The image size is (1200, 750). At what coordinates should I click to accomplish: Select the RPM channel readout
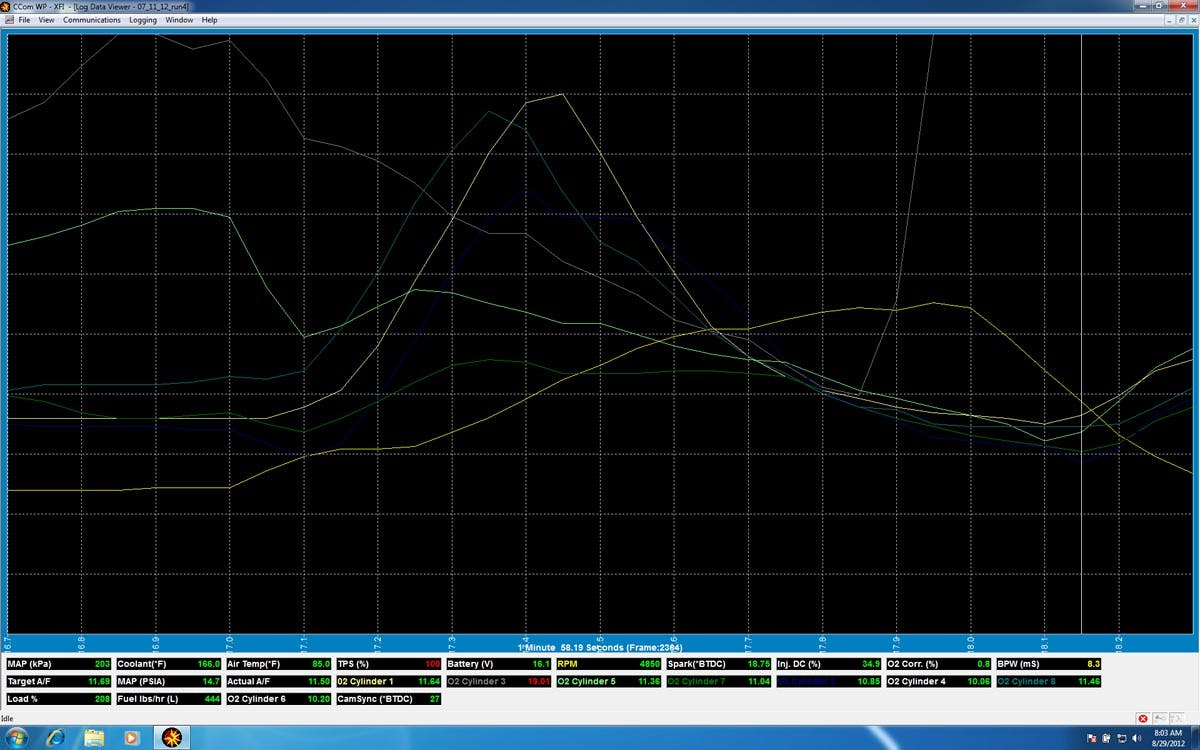point(608,664)
